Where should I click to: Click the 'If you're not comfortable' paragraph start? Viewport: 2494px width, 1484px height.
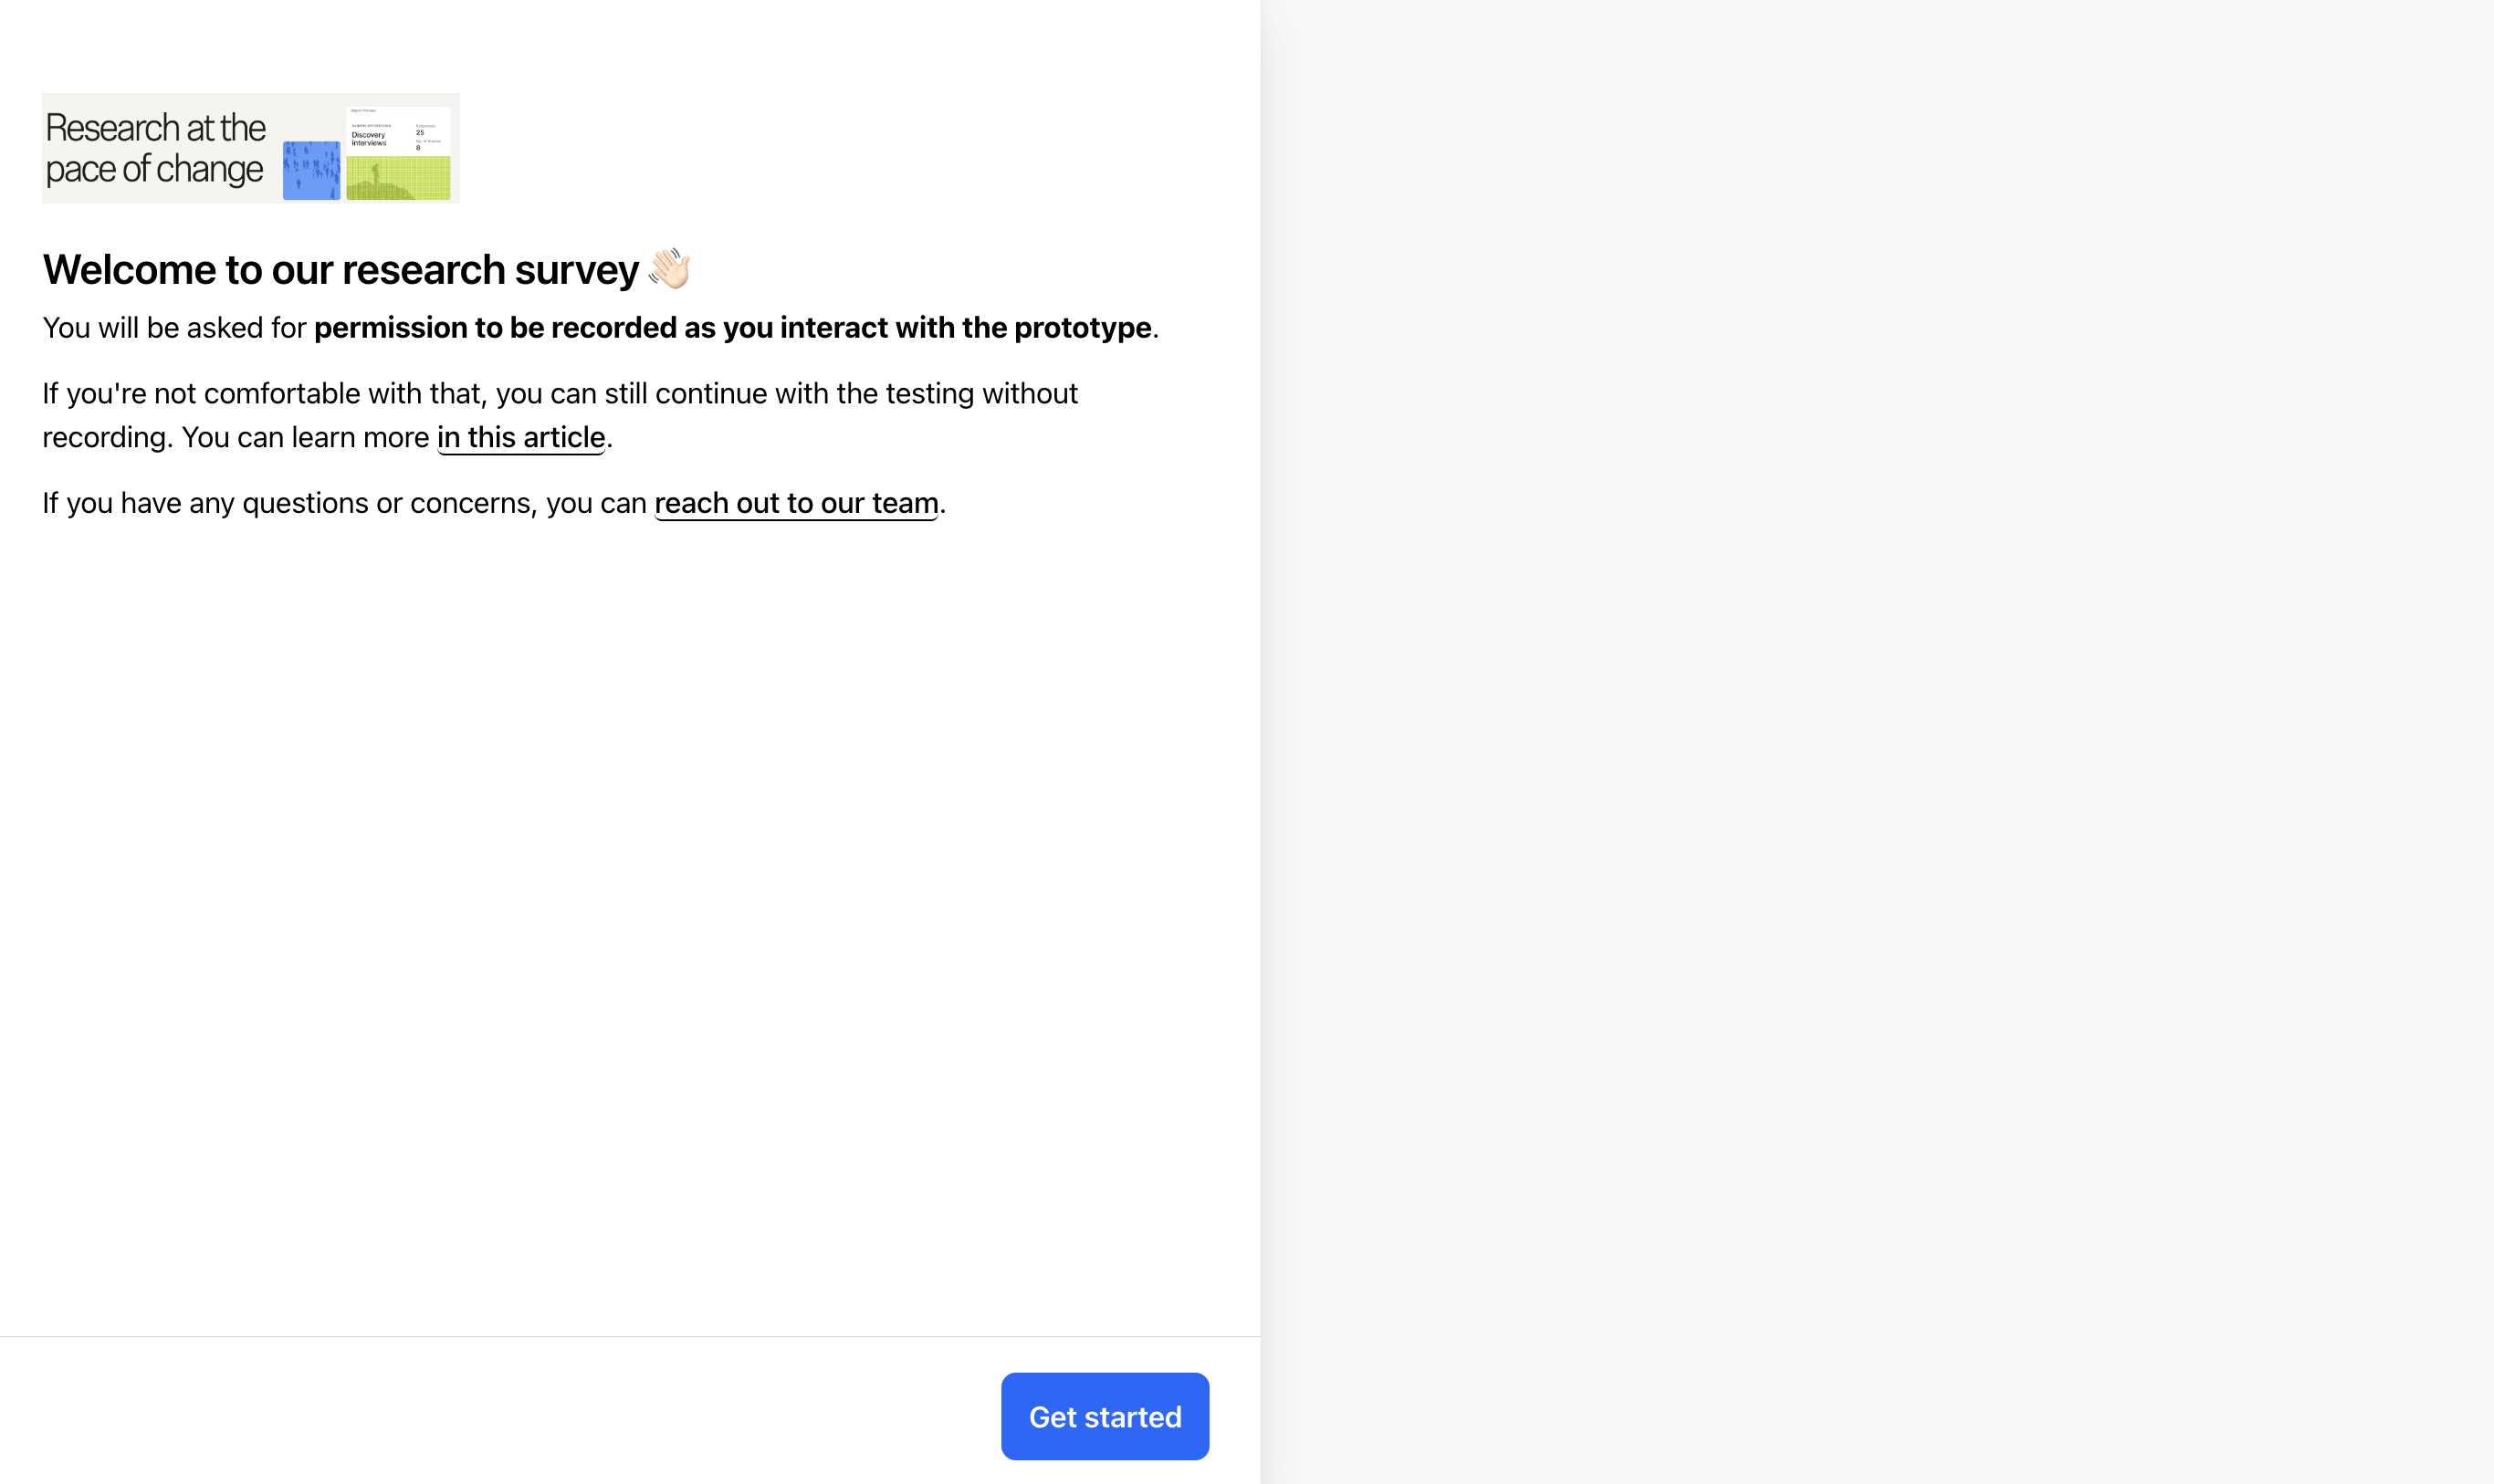(180, 394)
